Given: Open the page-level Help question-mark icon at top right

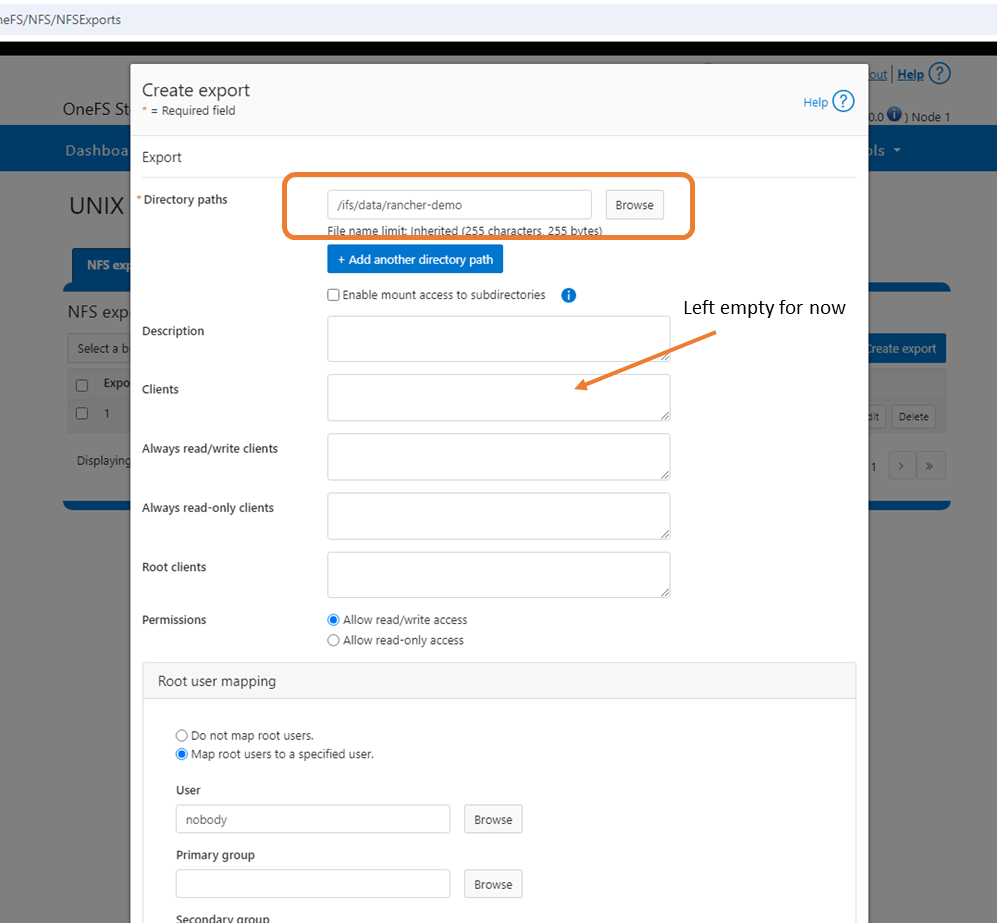Looking at the screenshot, I should click(939, 74).
